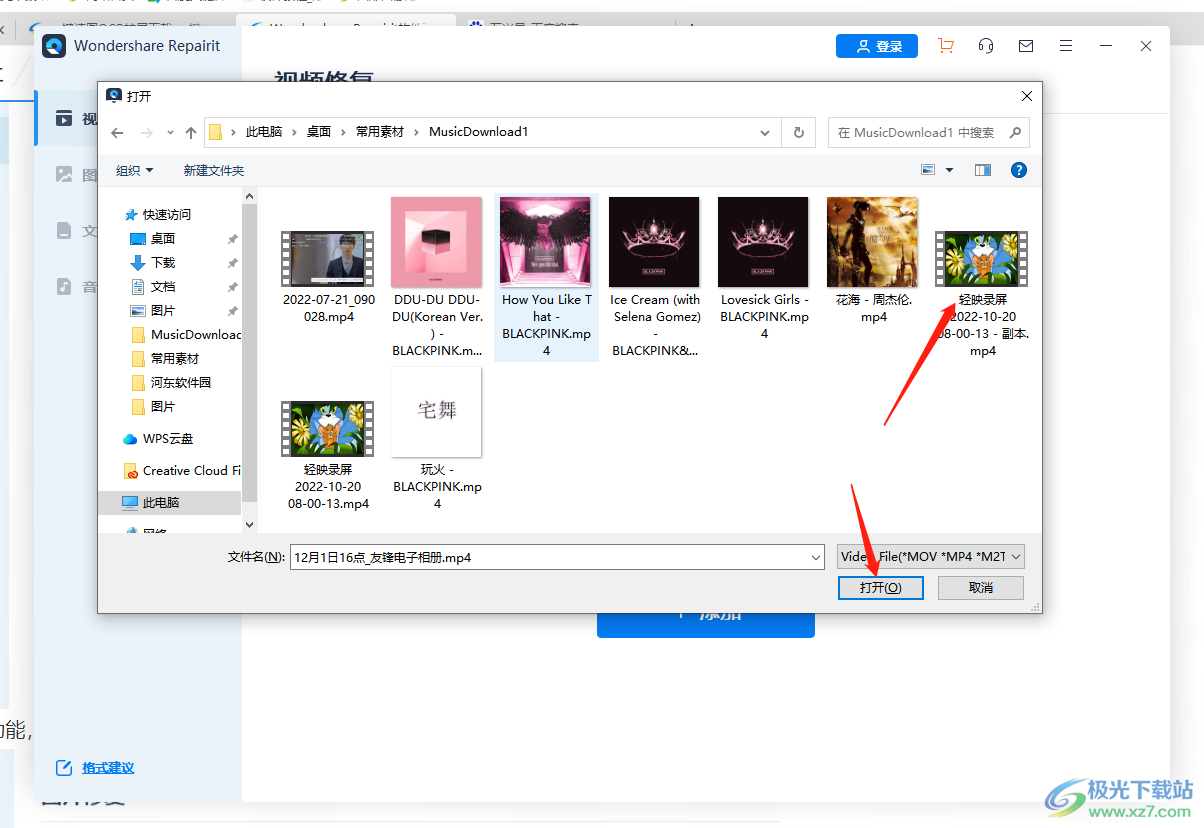Select 桌面 in the navigation tree

point(163,239)
